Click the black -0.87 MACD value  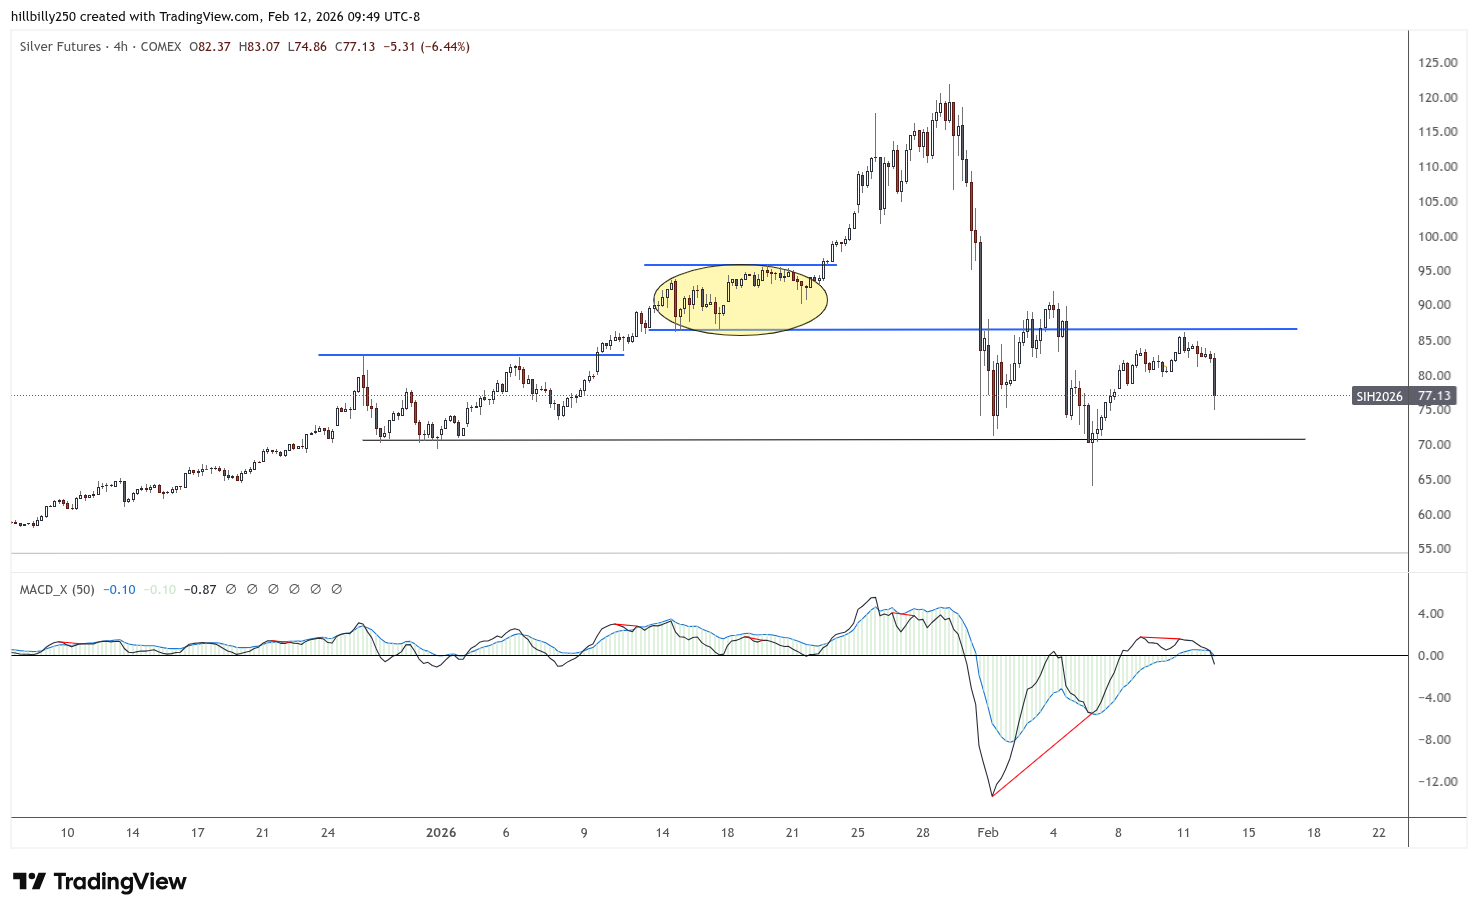(x=202, y=590)
